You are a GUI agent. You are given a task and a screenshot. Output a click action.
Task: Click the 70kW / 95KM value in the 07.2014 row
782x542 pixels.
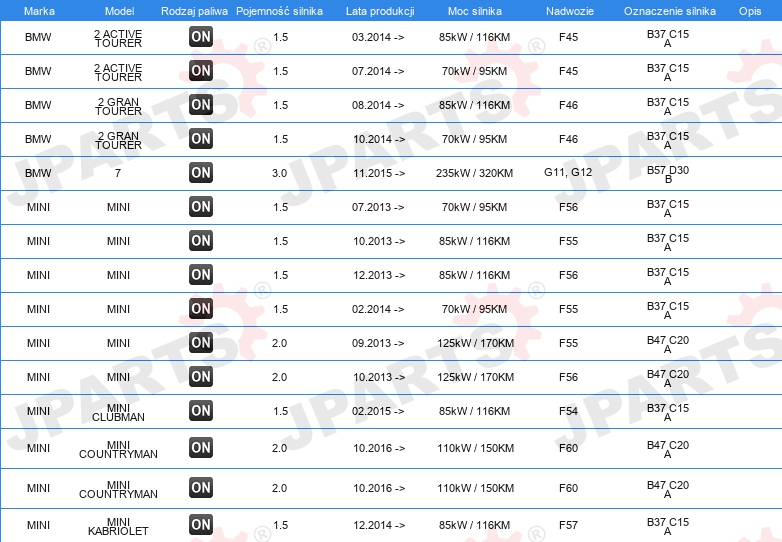point(475,71)
